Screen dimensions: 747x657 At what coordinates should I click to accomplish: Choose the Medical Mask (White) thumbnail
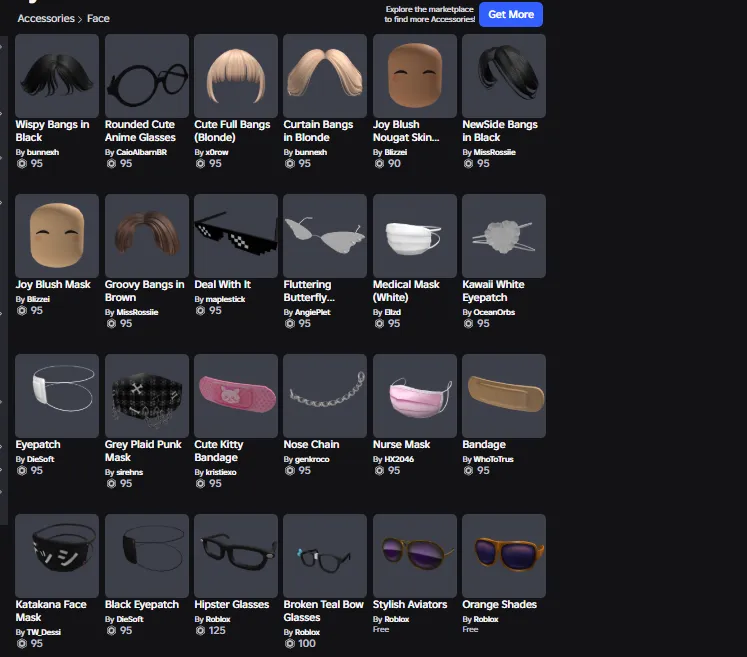click(x=415, y=236)
